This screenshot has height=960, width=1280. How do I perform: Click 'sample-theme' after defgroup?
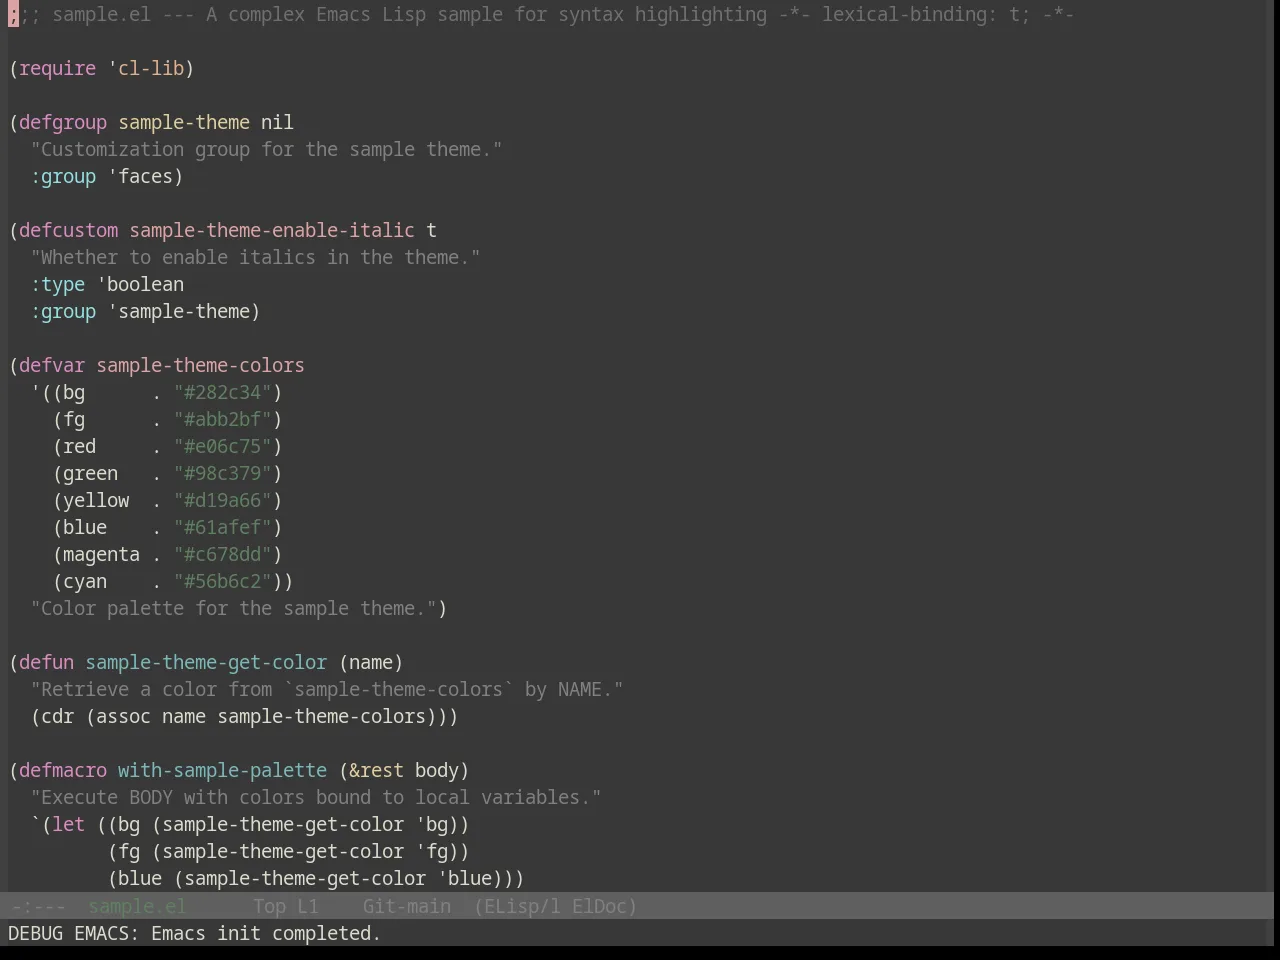pyautogui.click(x=184, y=122)
